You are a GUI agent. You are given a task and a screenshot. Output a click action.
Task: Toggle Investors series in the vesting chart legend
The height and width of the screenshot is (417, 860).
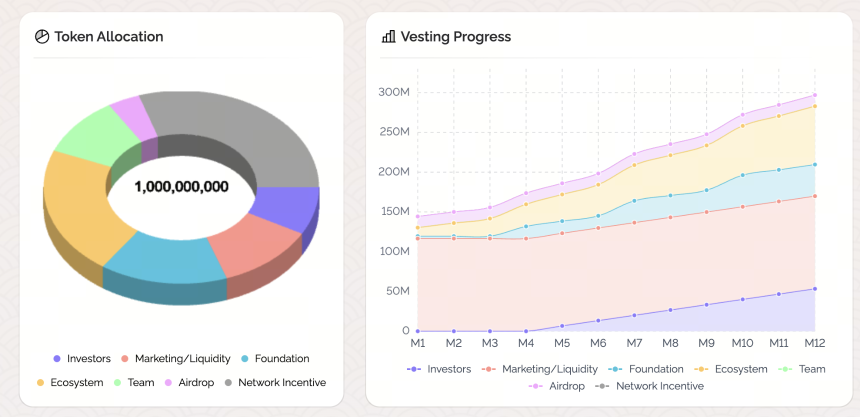(x=439, y=369)
